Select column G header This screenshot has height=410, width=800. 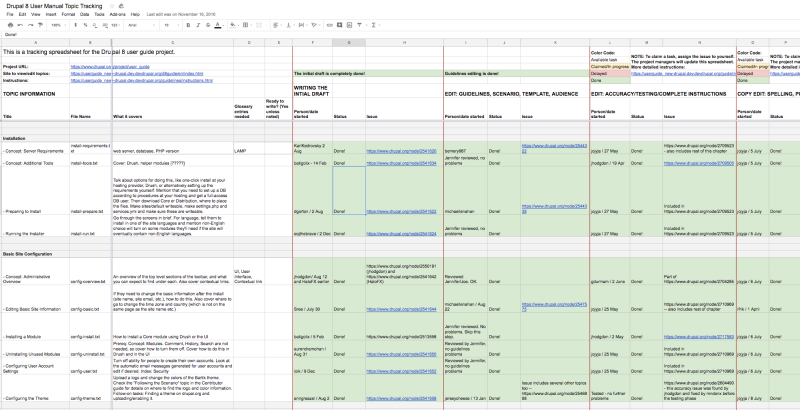click(x=349, y=43)
